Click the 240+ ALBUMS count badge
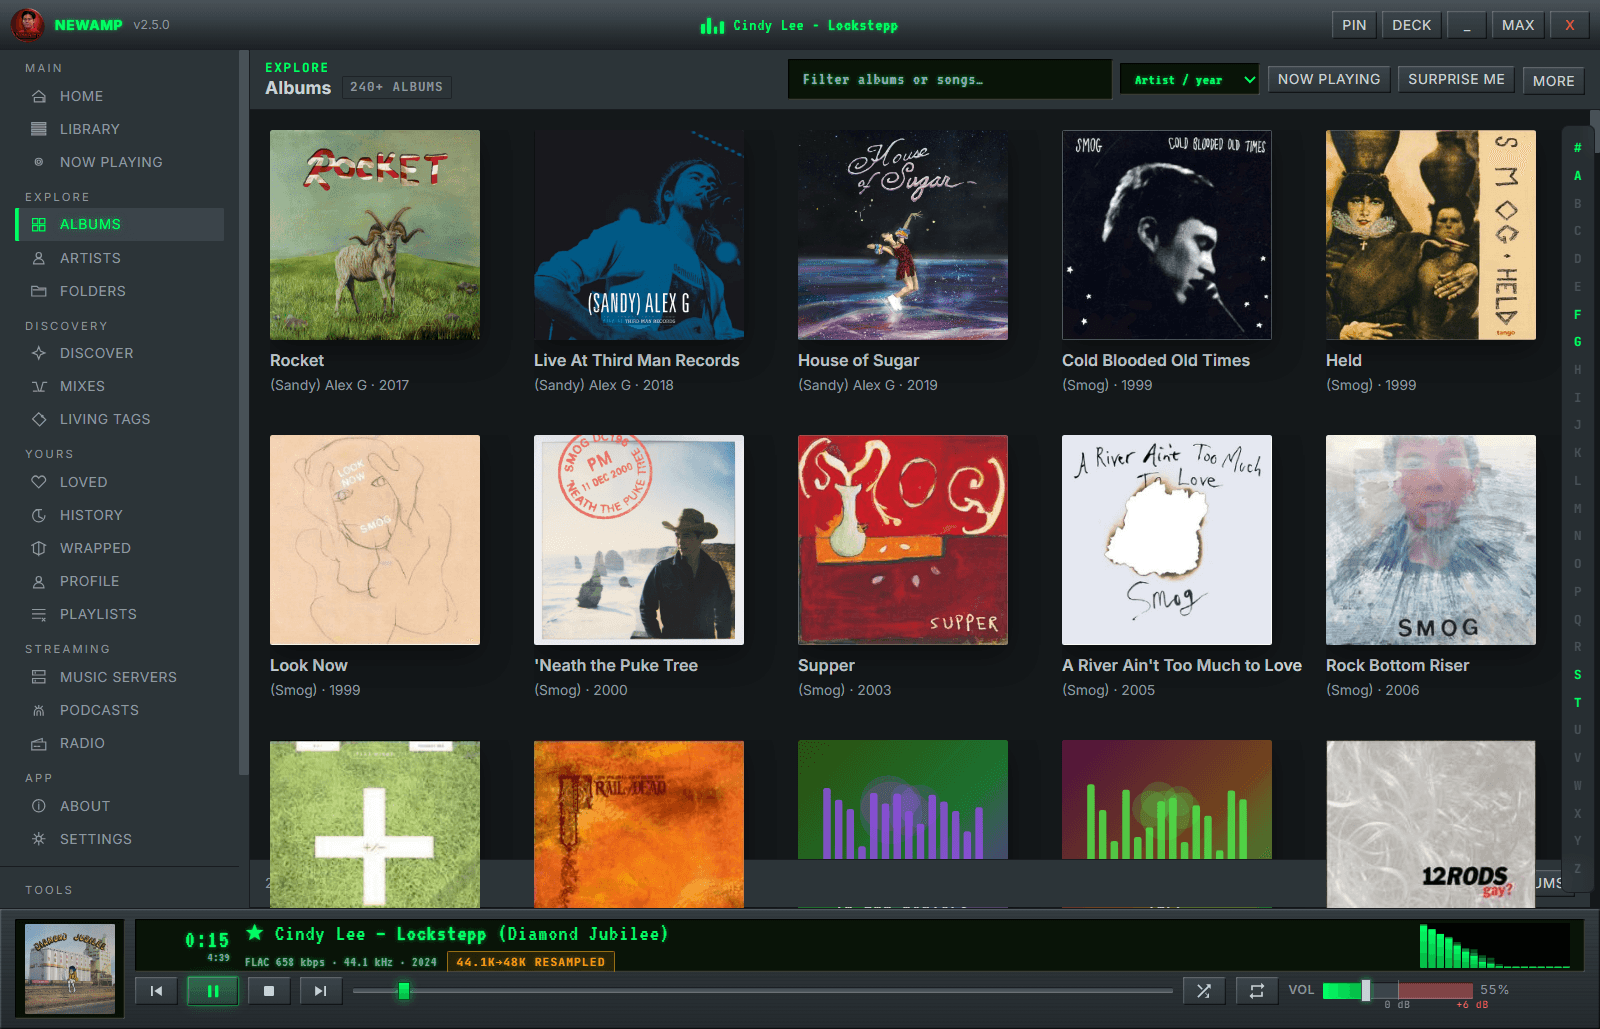This screenshot has height=1029, width=1600. 396,87
